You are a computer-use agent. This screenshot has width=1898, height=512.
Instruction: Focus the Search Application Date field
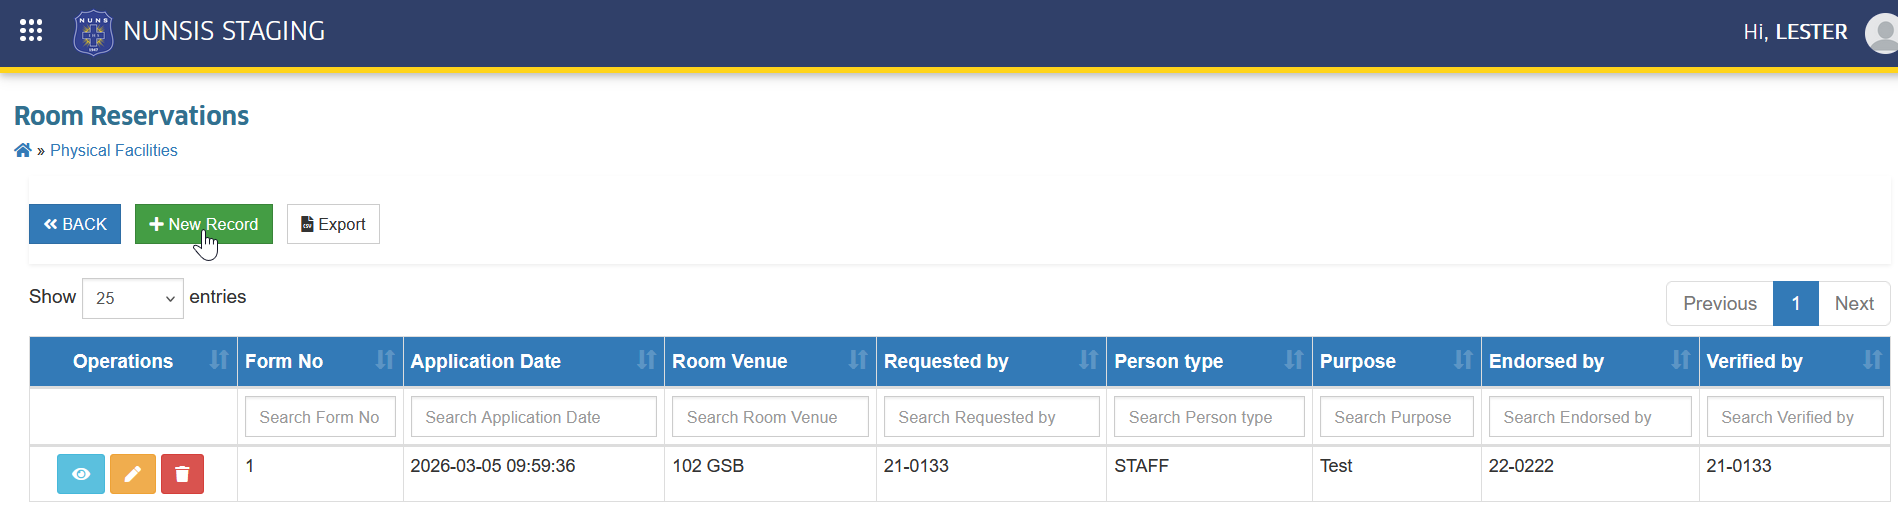pos(534,417)
